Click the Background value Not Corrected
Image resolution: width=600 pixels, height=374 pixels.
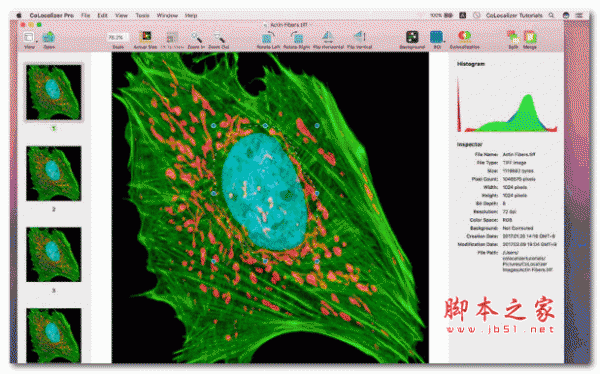tap(518, 228)
